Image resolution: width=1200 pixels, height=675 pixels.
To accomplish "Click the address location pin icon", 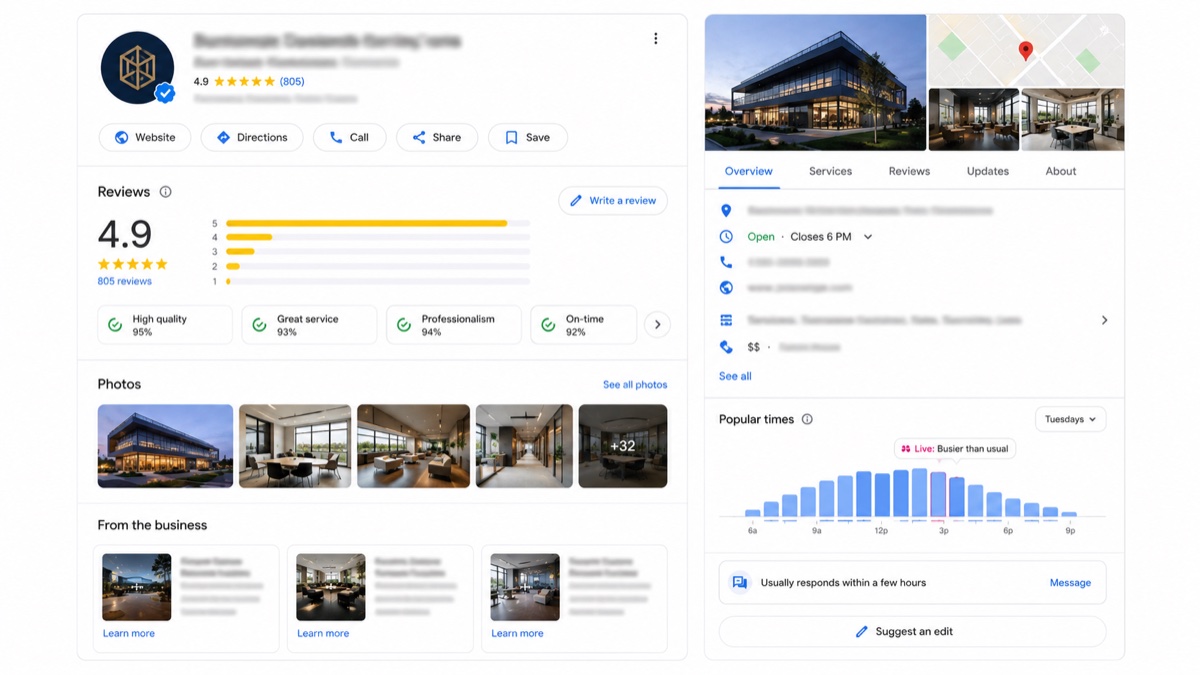I will pos(726,211).
